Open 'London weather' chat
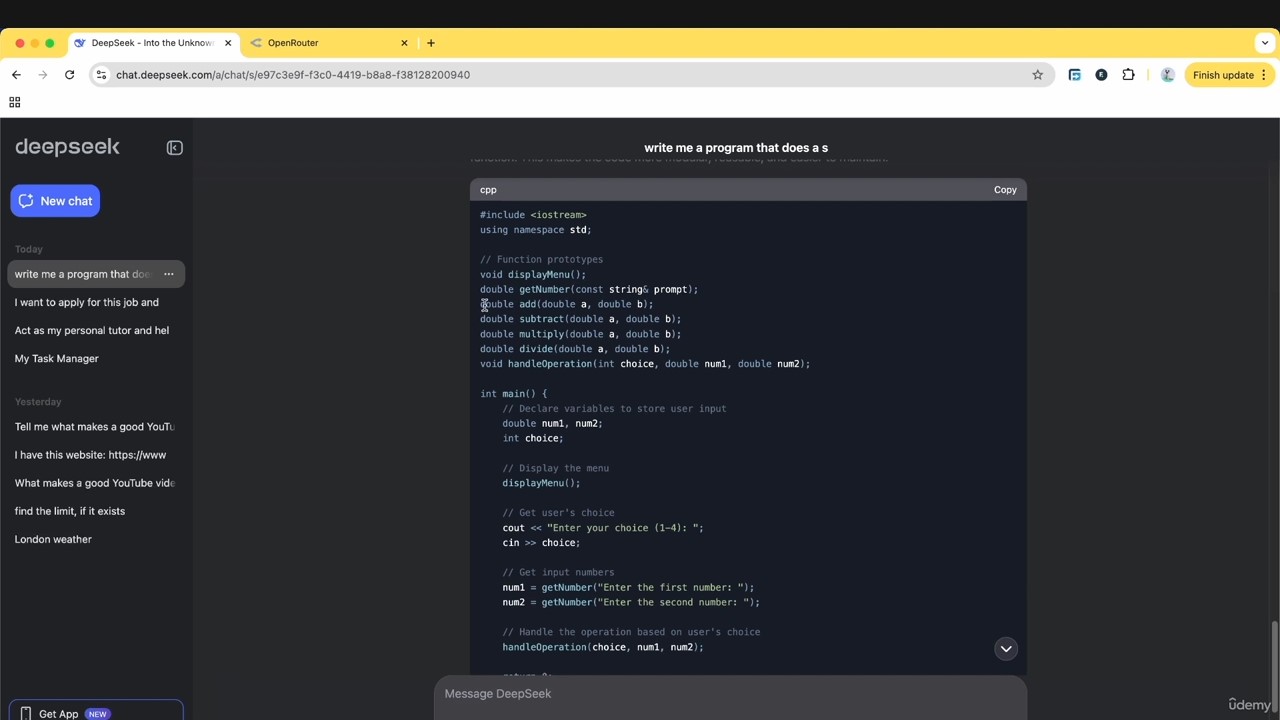This screenshot has width=1280, height=720. [x=53, y=539]
